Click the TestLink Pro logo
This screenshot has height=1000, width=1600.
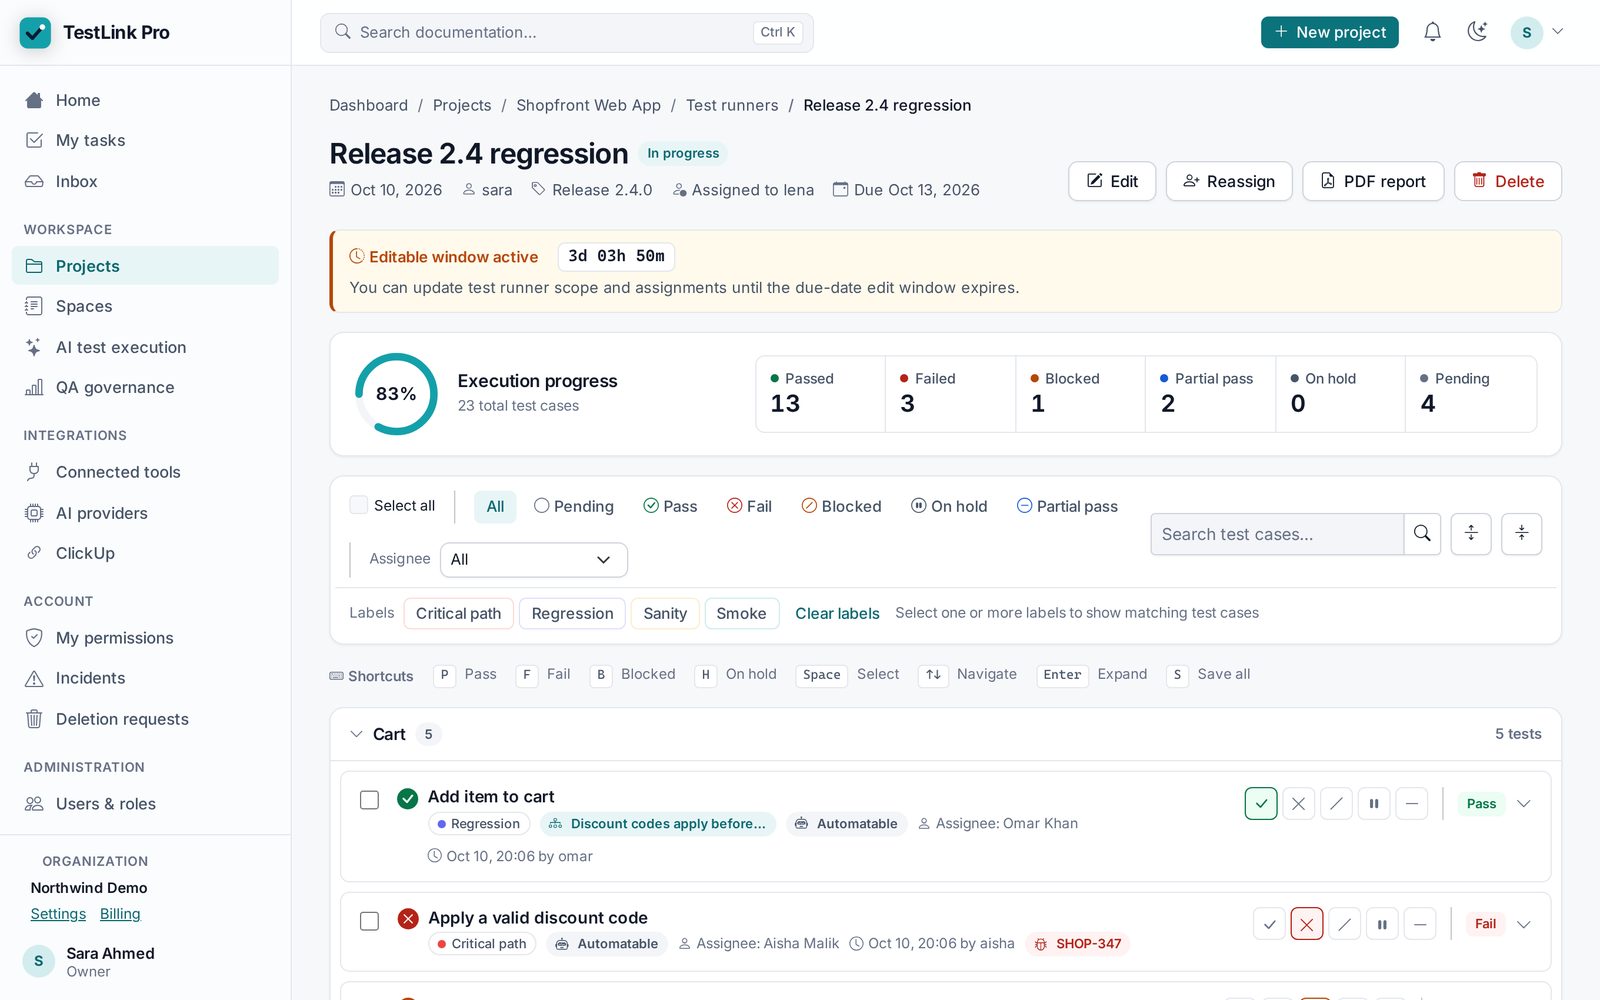(35, 32)
